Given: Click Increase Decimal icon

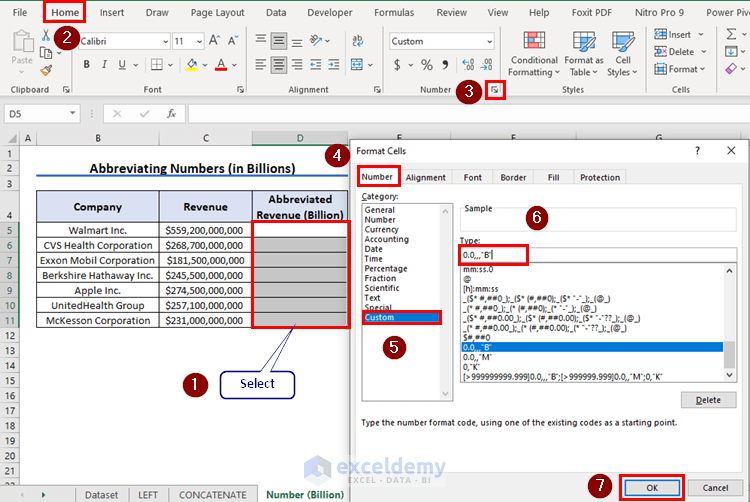Looking at the screenshot, I should 468,64.
